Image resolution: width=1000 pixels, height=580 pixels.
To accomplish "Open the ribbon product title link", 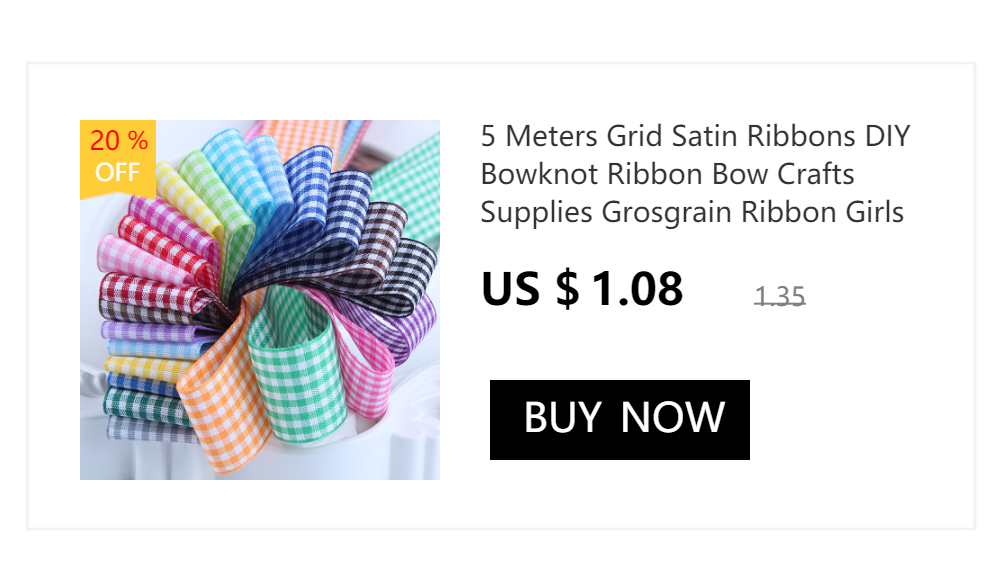I will pyautogui.click(x=695, y=174).
